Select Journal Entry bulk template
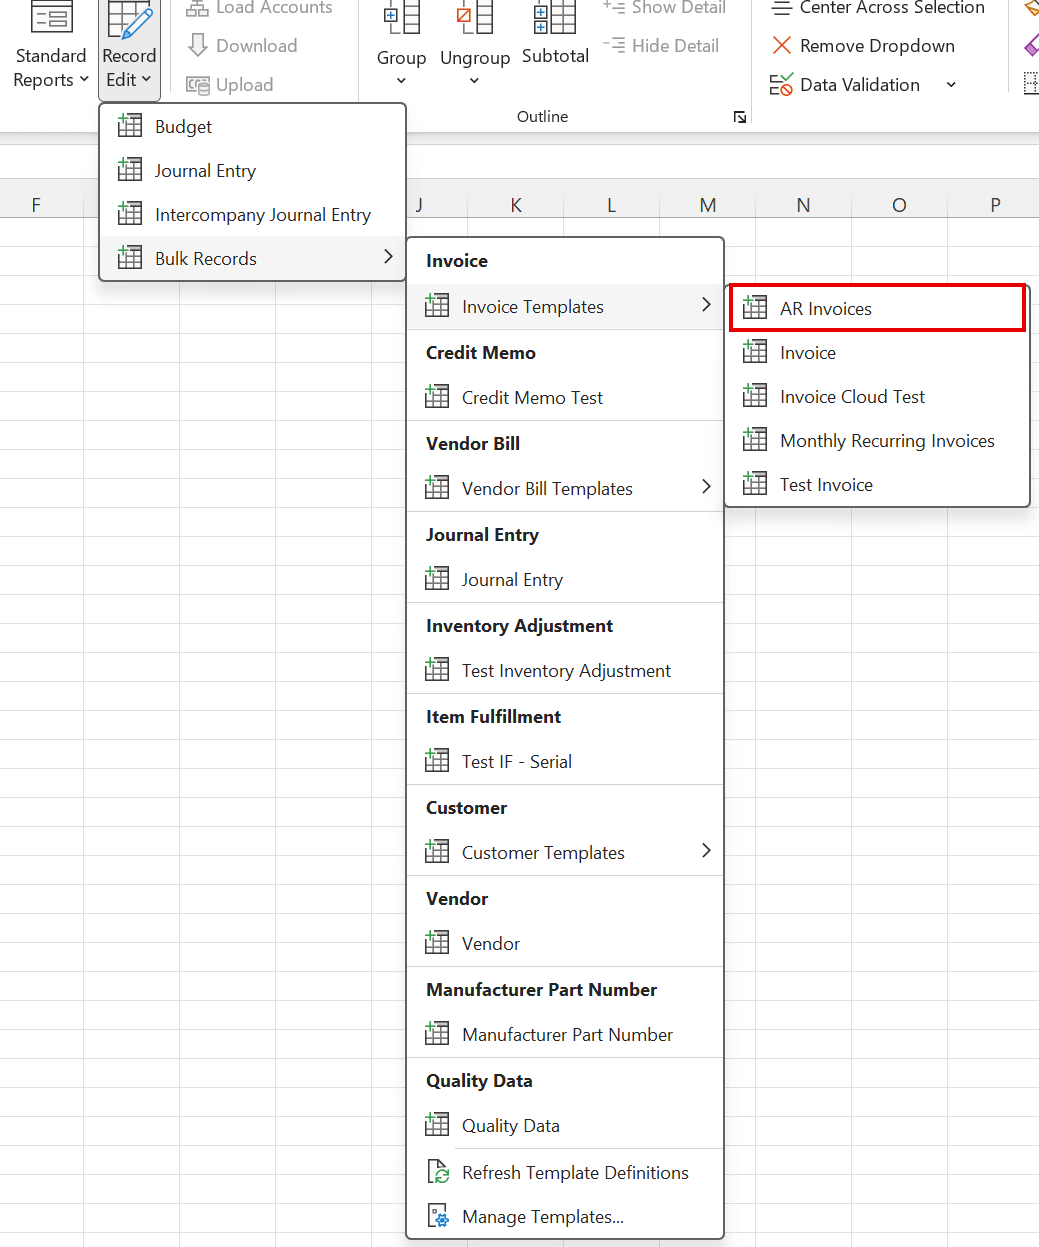This screenshot has height=1247, width=1039. pyautogui.click(x=565, y=579)
